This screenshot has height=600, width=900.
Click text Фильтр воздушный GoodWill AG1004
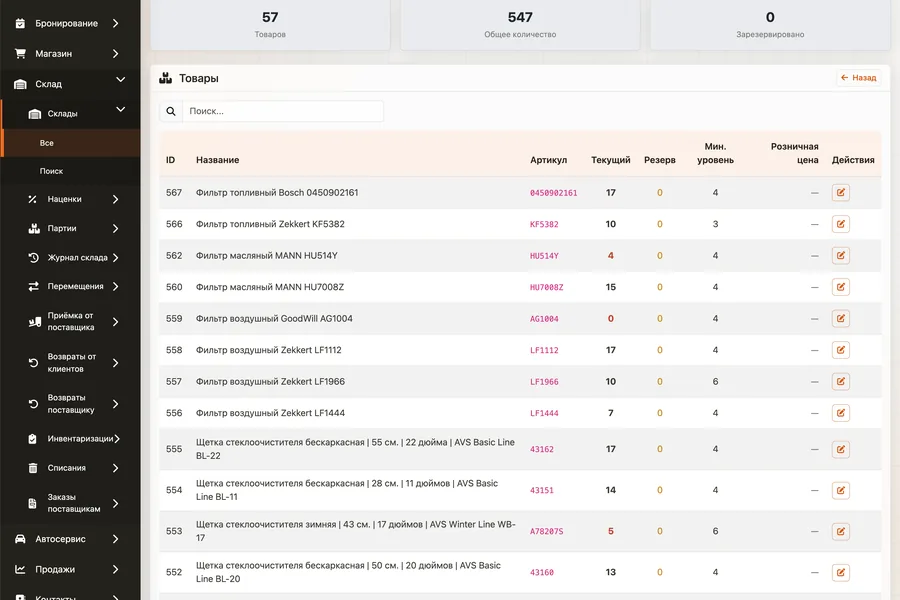pos(274,319)
